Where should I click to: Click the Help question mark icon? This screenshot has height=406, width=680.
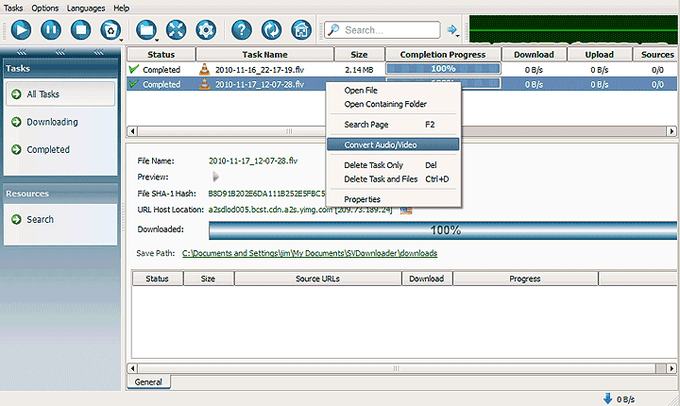(x=242, y=30)
